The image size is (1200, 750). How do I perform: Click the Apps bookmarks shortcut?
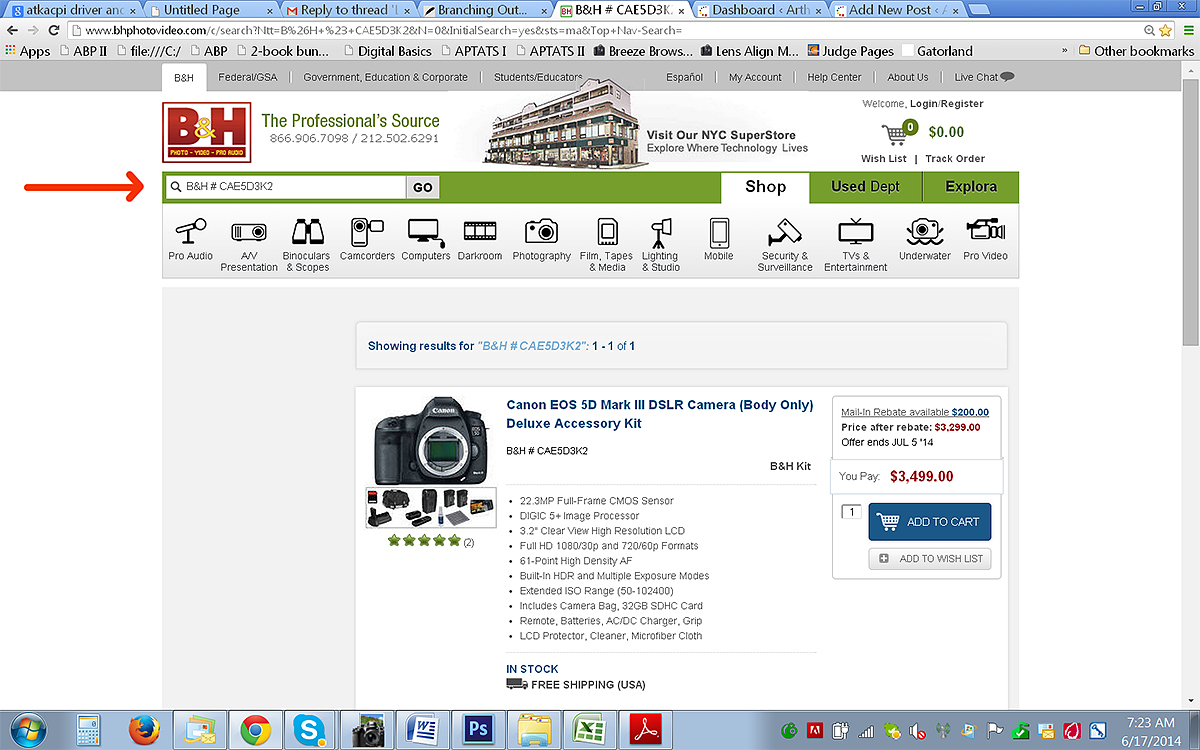pyautogui.click(x=27, y=51)
